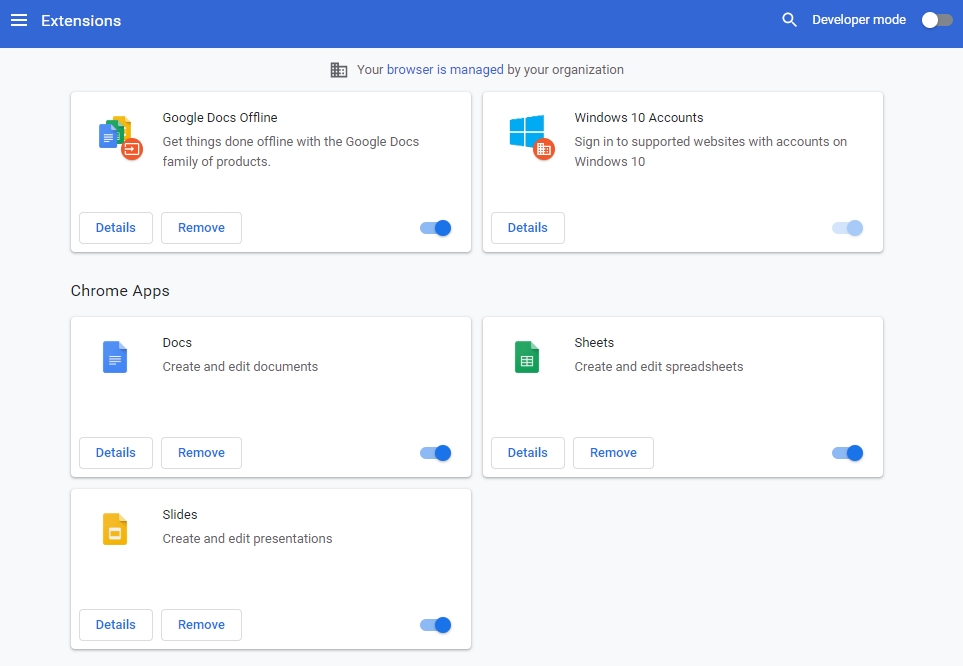Click the 'Slides' app name
This screenshot has height=666, width=963.
[180, 514]
